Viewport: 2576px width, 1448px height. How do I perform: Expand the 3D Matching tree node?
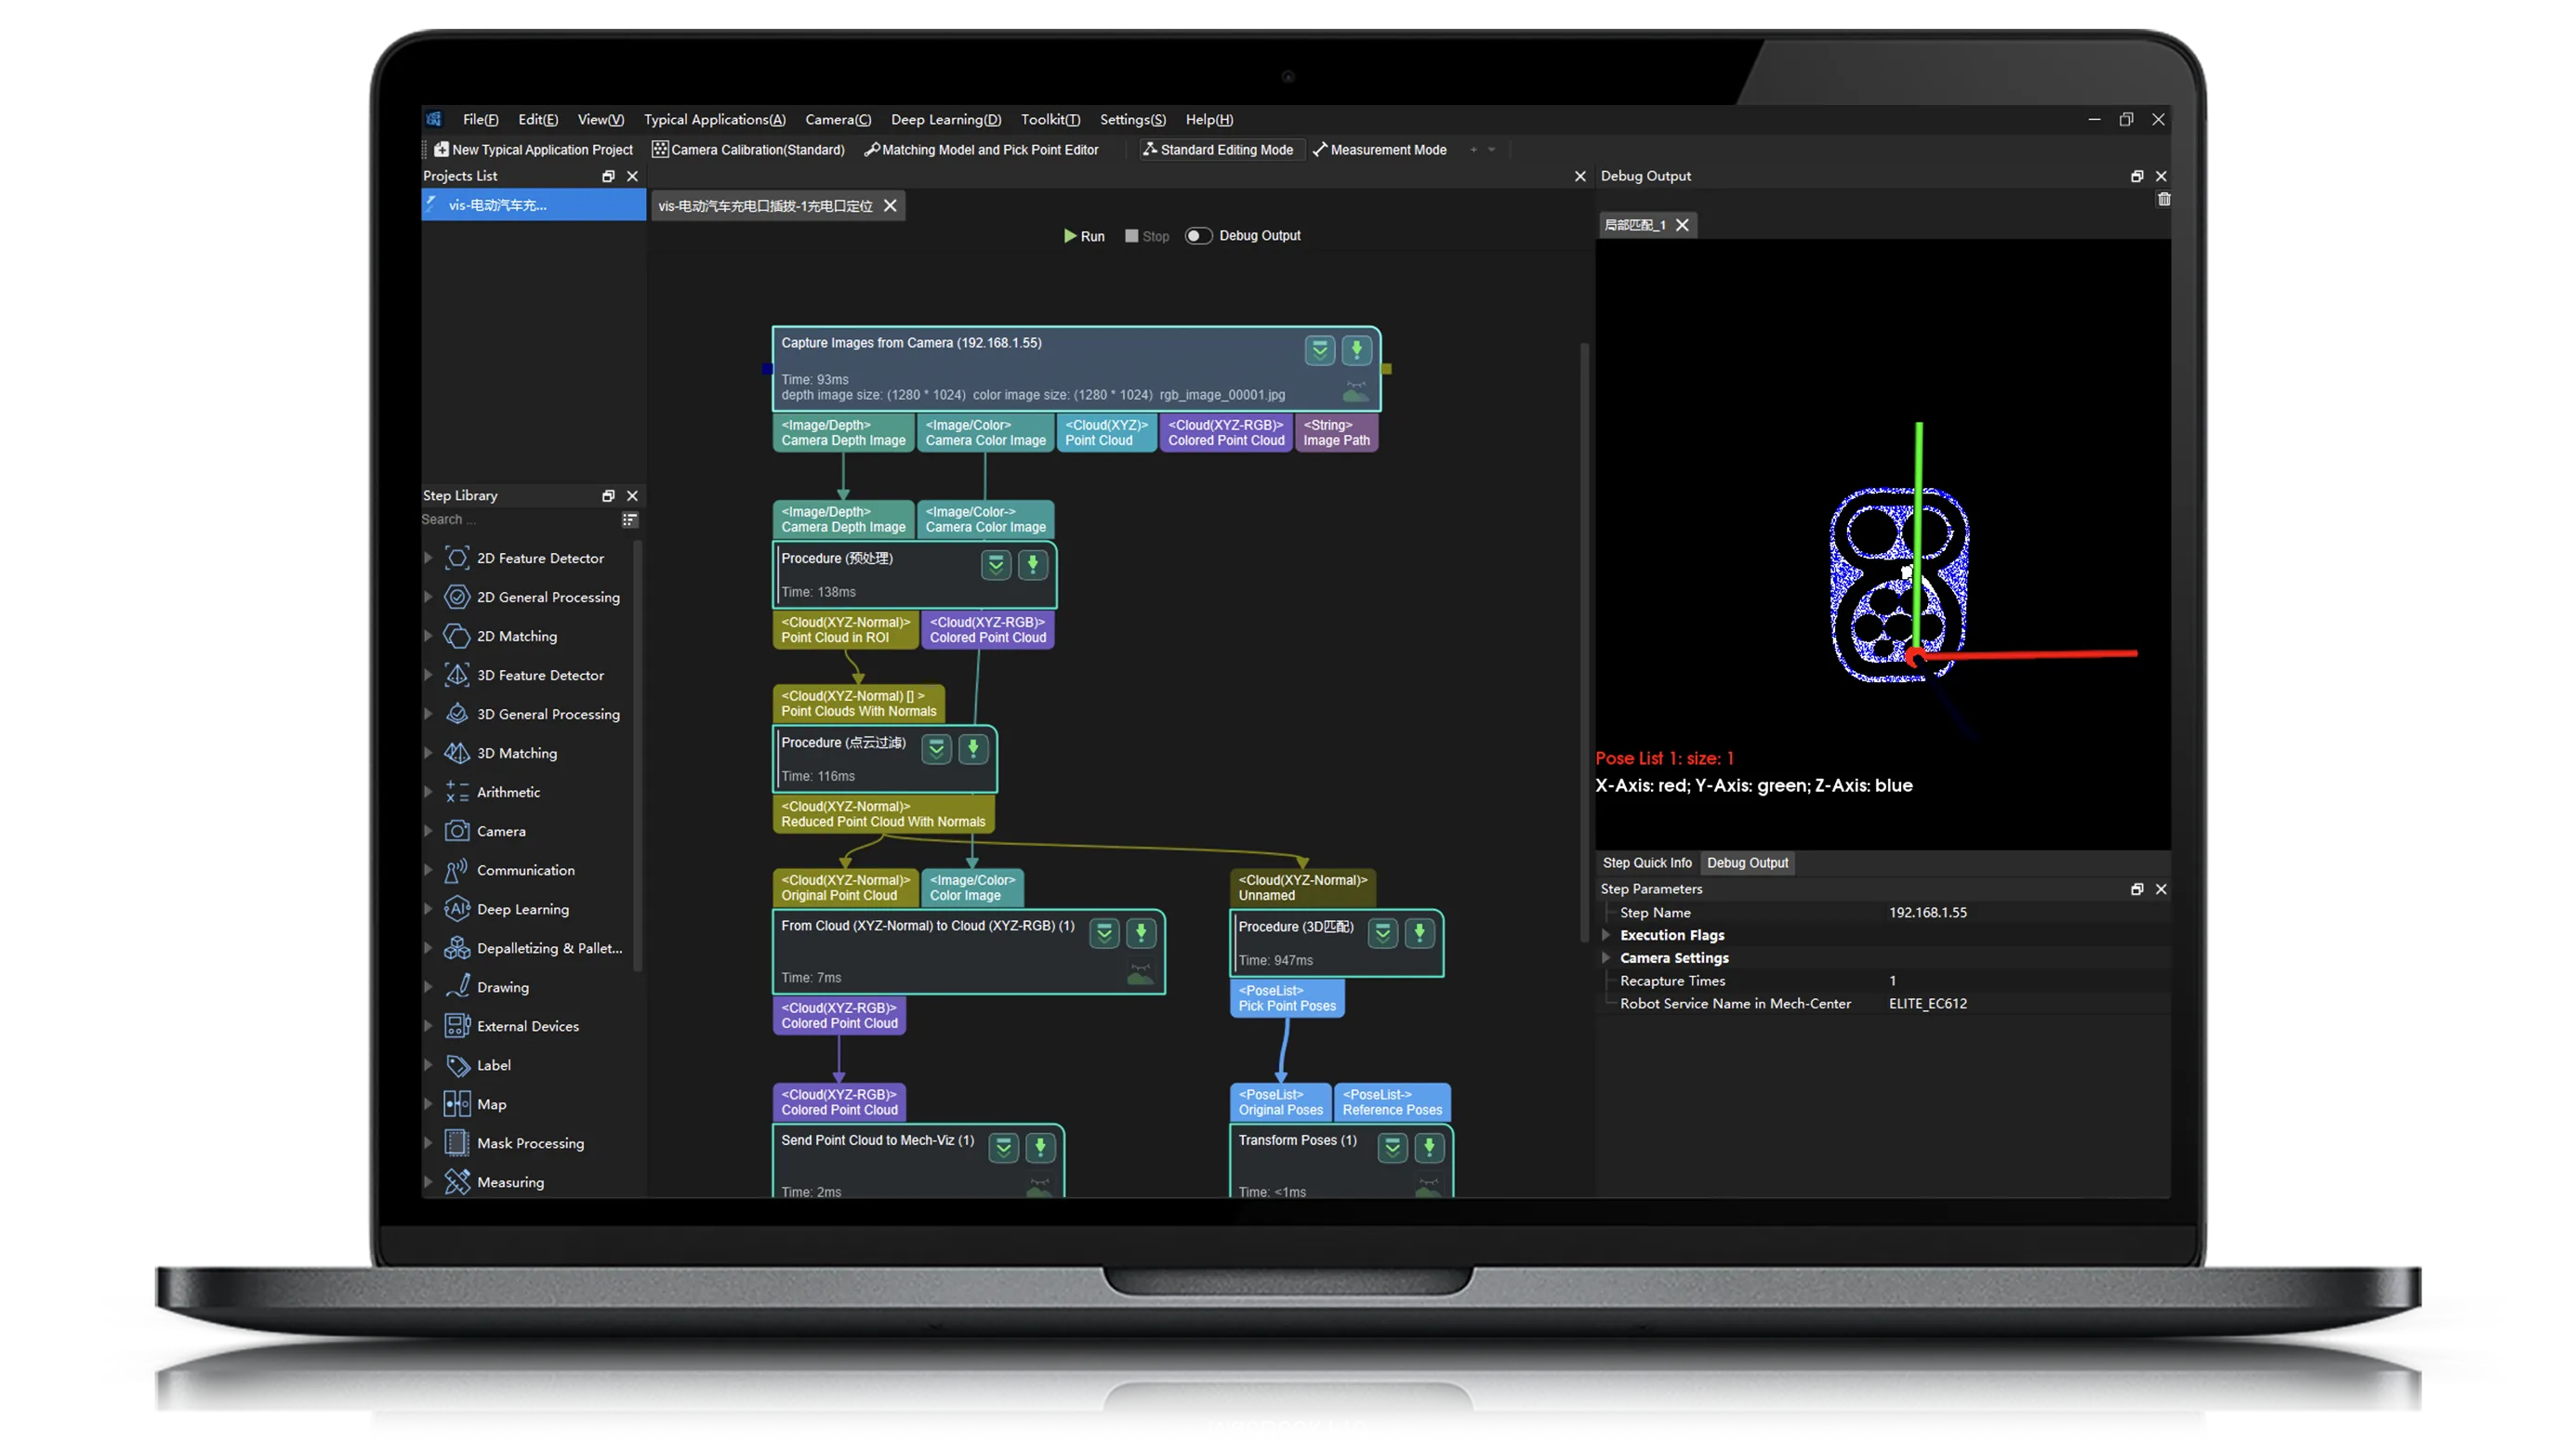point(428,753)
